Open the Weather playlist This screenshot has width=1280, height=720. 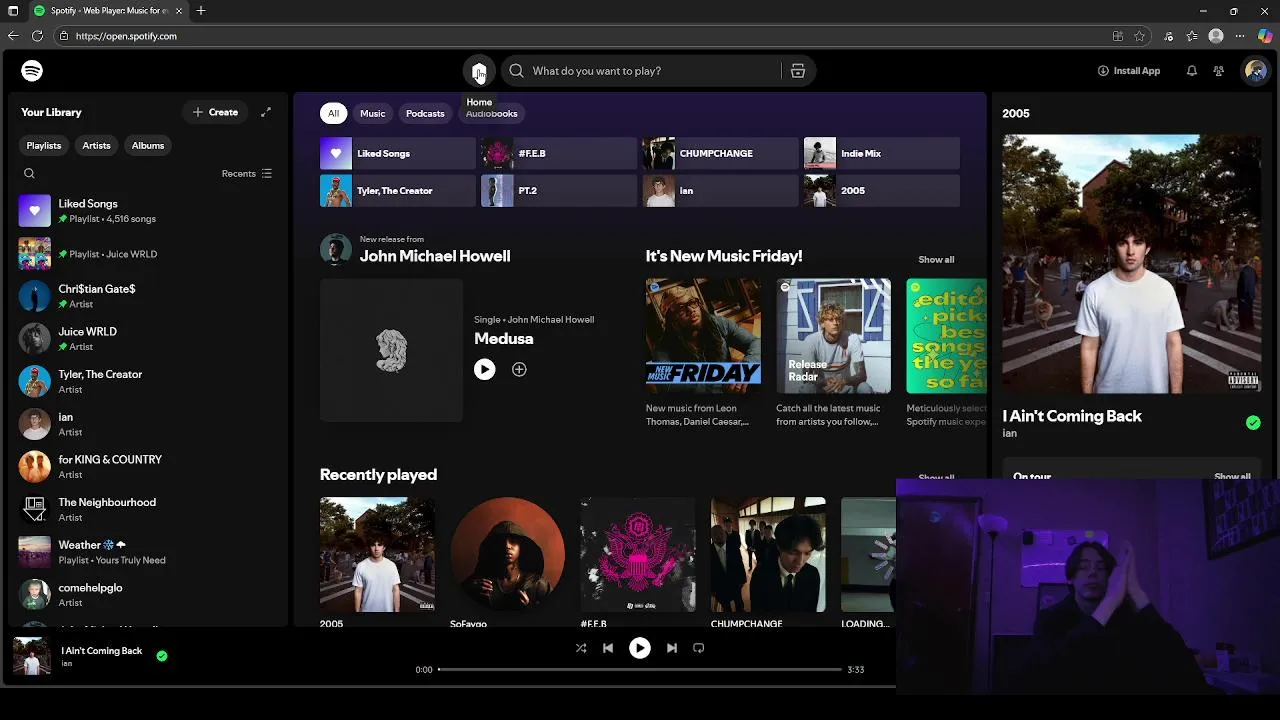pyautogui.click(x=148, y=552)
